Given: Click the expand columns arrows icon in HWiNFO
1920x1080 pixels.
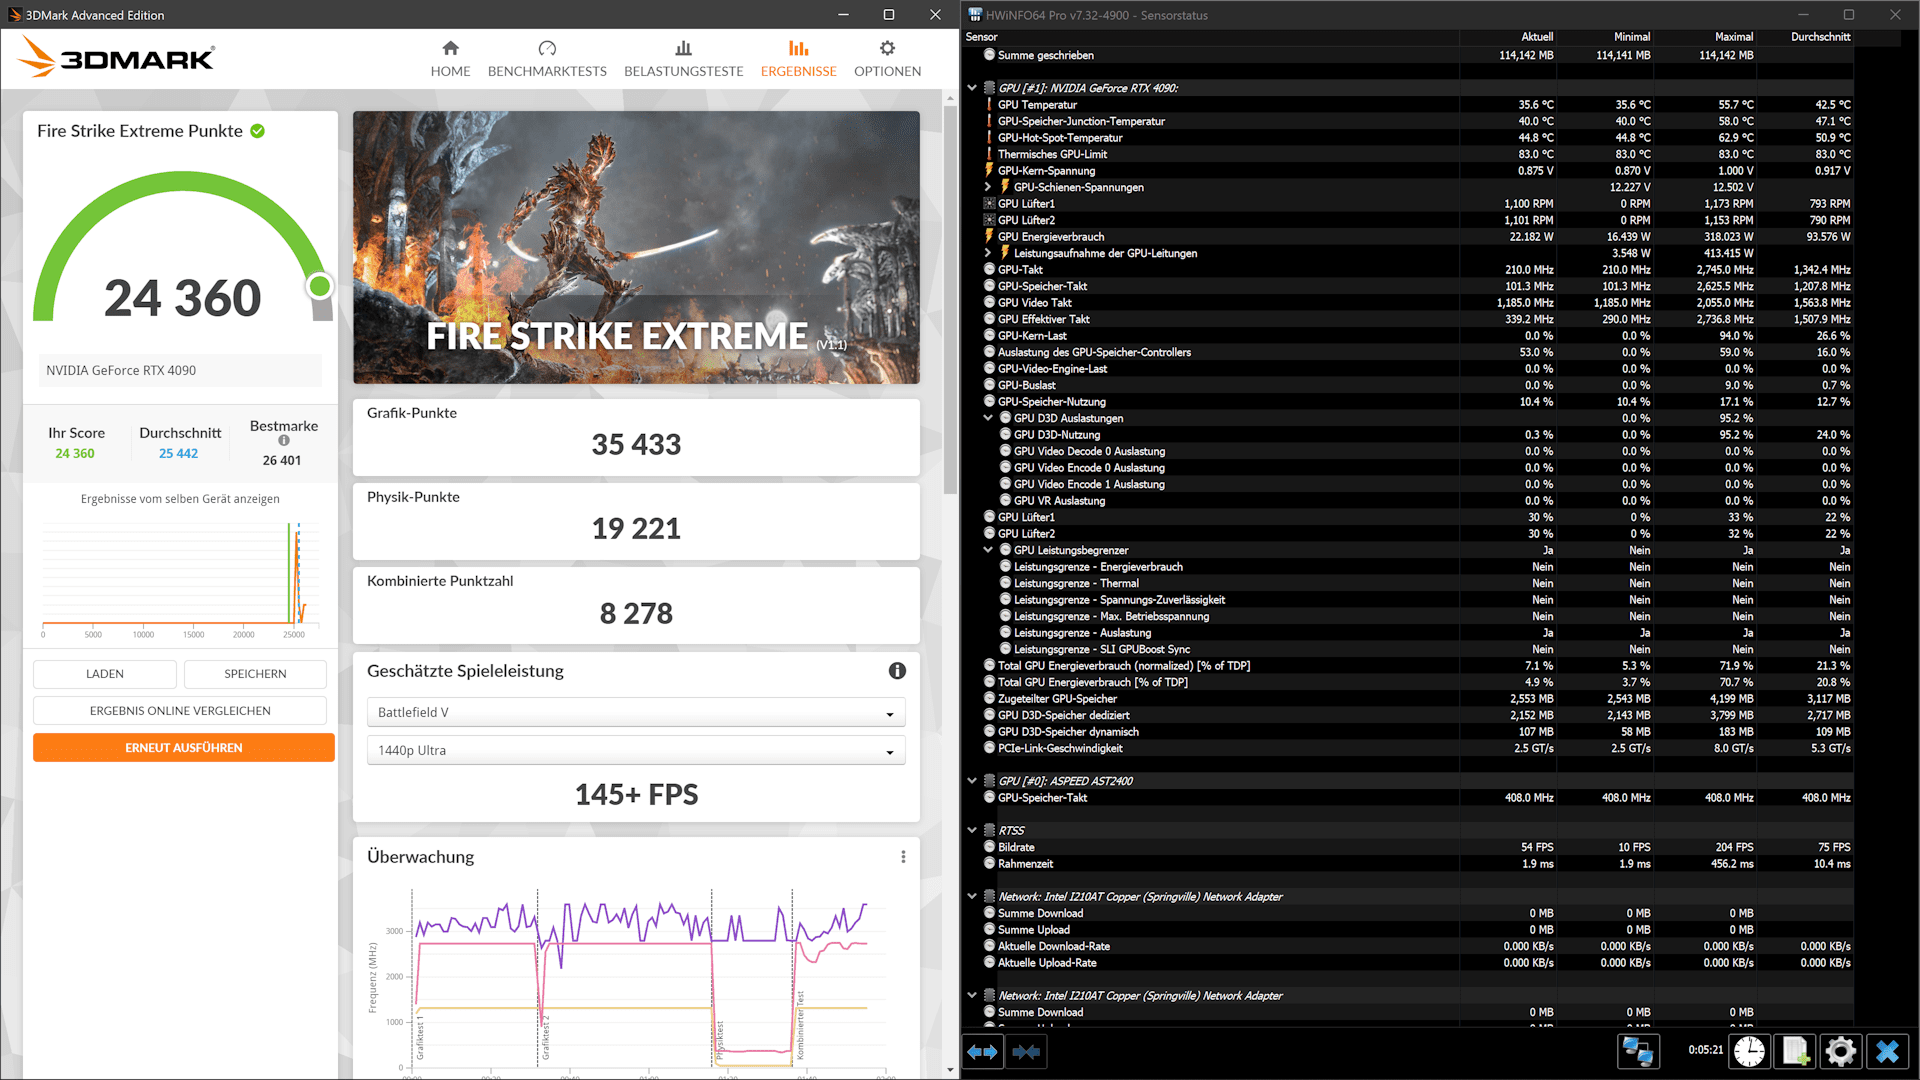Looking at the screenshot, I should tap(983, 1052).
